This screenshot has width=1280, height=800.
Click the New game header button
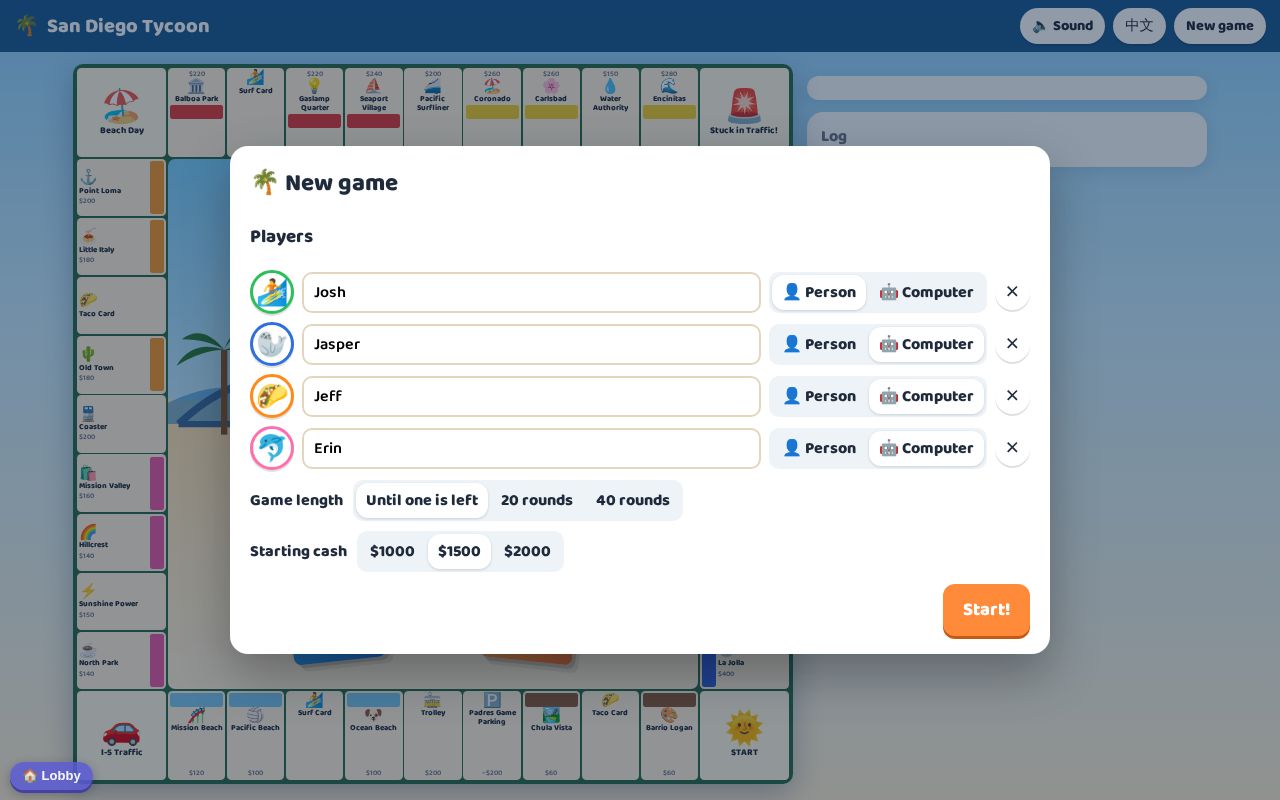(1220, 26)
